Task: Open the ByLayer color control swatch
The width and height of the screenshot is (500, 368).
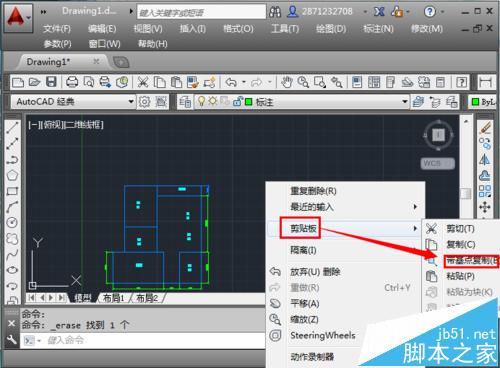Action: click(476, 102)
